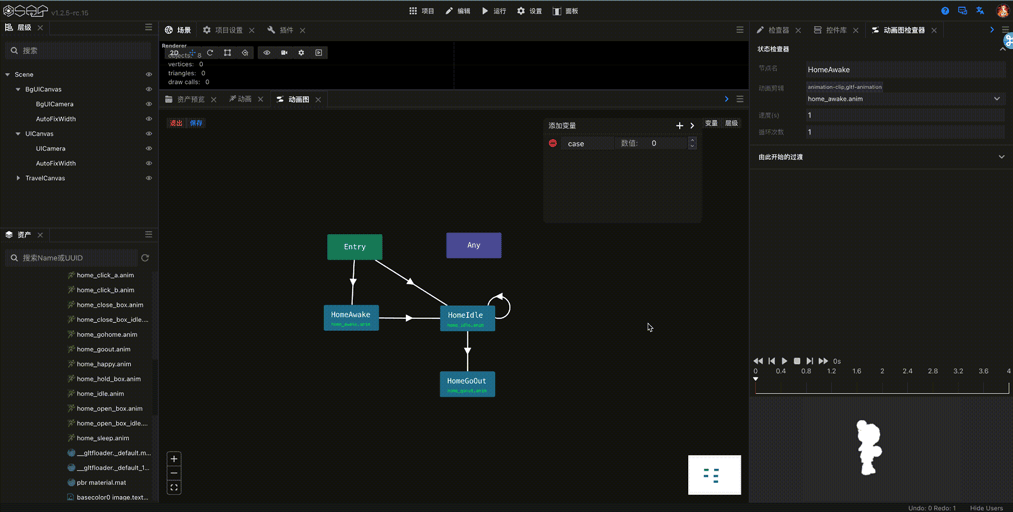The image size is (1013, 512).
Task: Remove the 'case' variable with red minus icon
Action: (x=553, y=143)
